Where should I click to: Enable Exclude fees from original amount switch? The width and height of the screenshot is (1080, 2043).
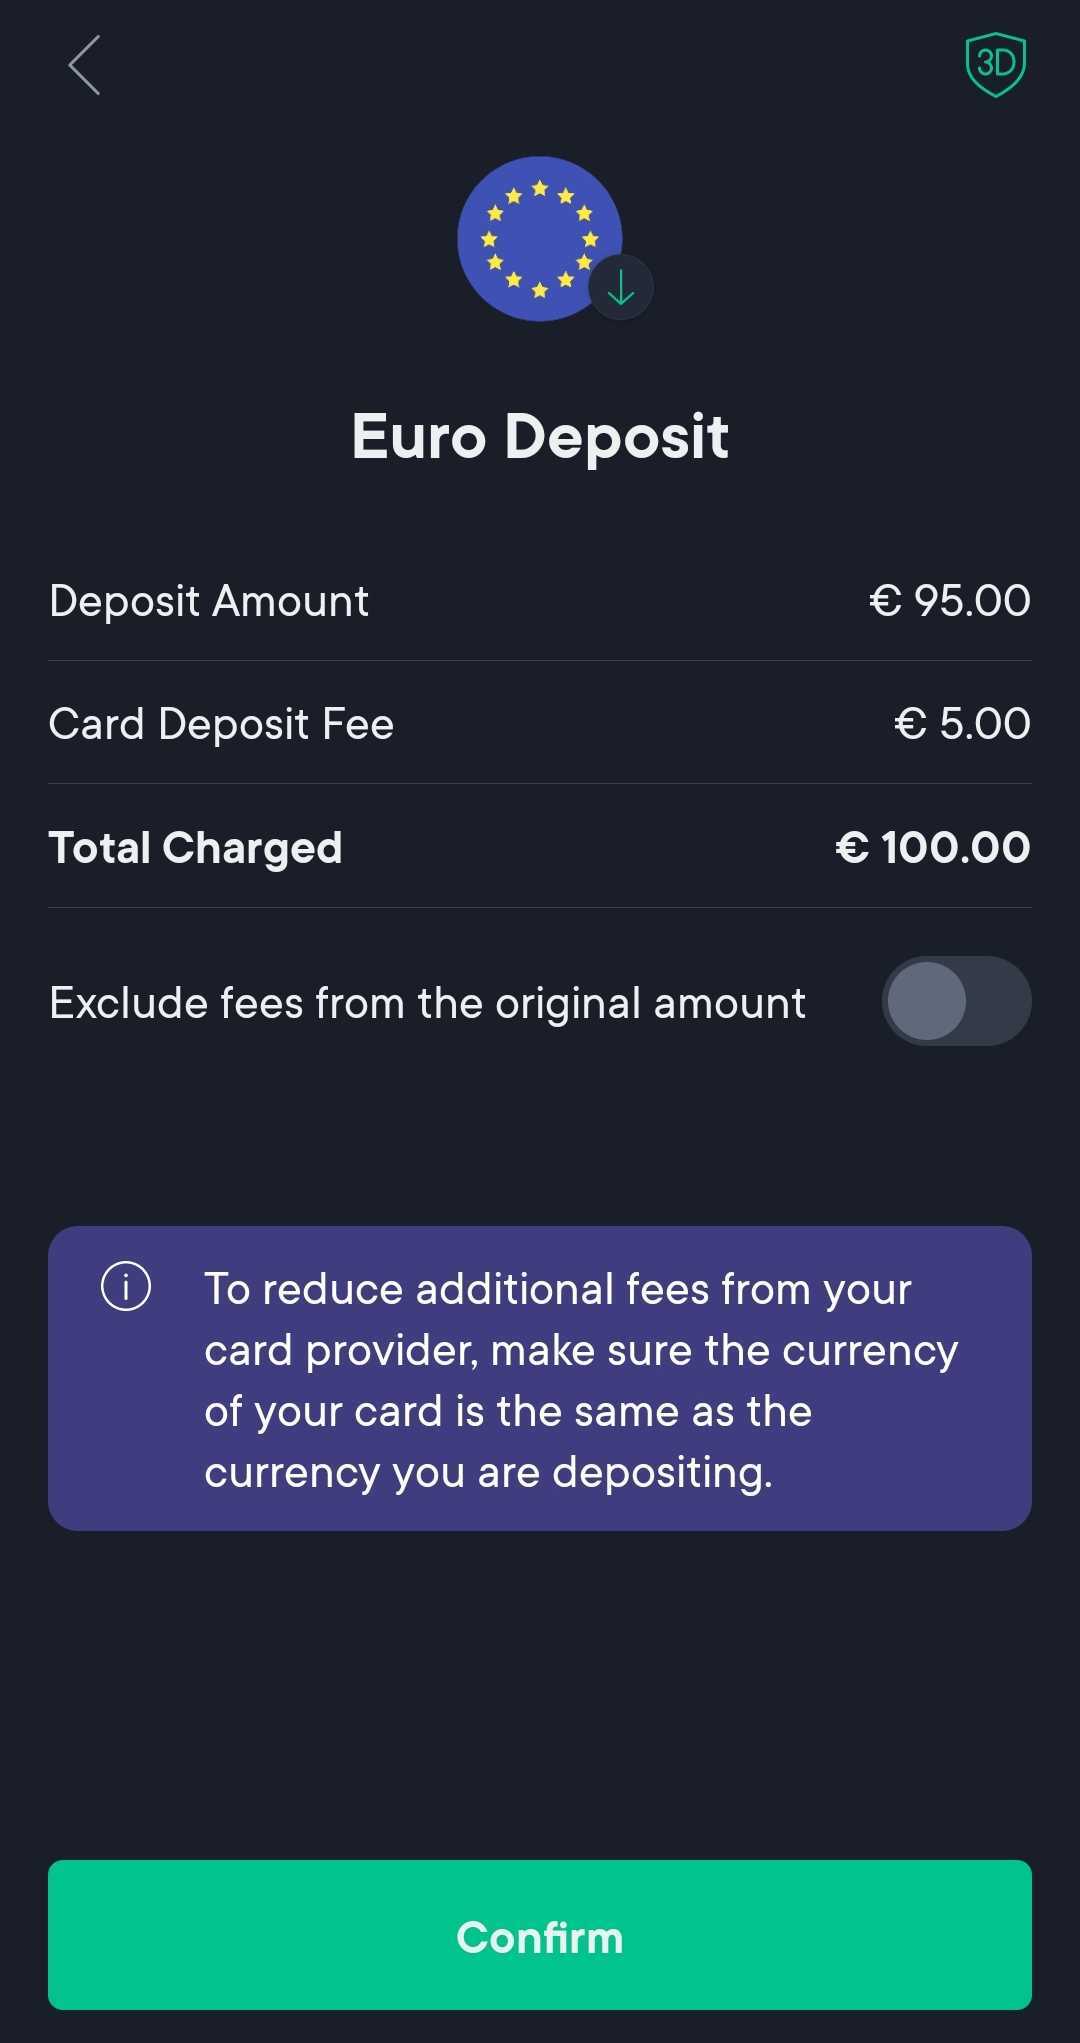pyautogui.click(x=955, y=1001)
